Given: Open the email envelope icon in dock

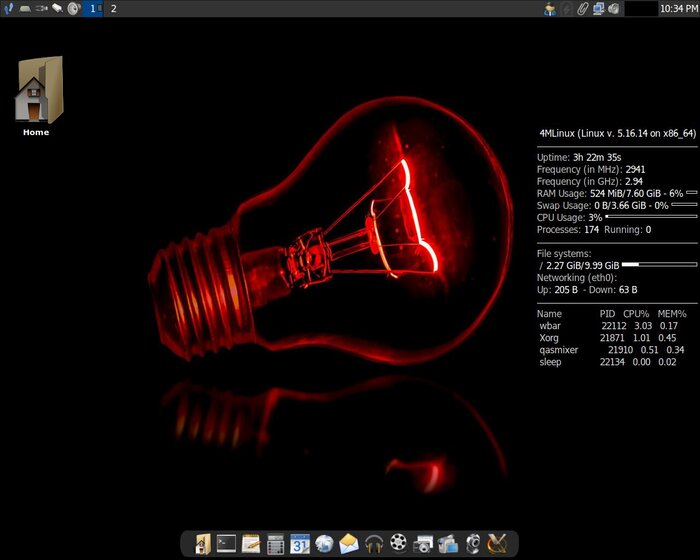Looking at the screenshot, I should [349, 544].
